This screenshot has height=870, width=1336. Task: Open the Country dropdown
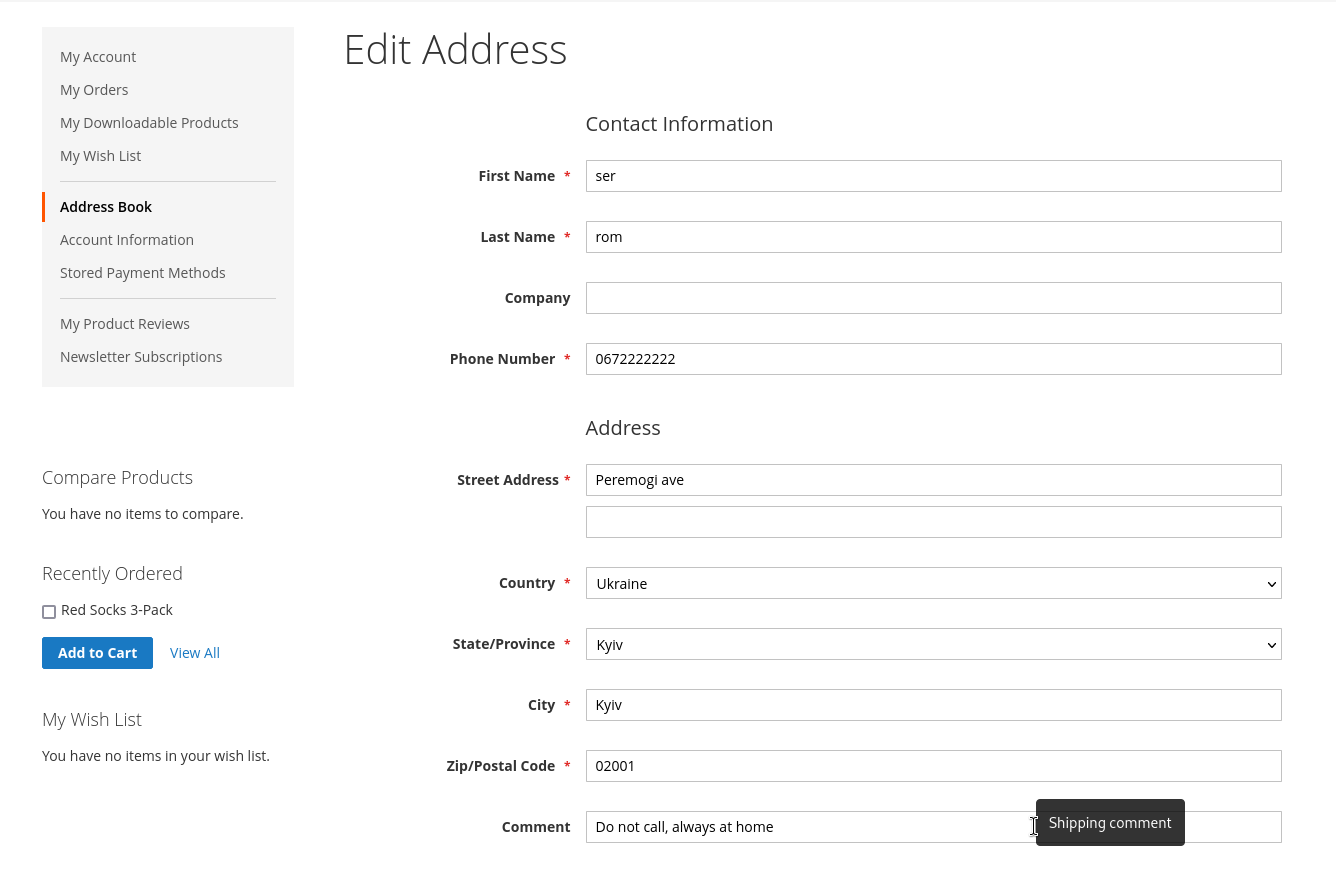(932, 583)
